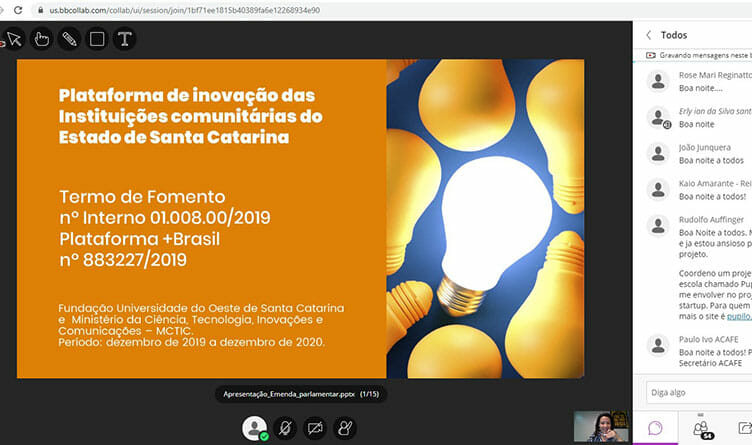This screenshot has width=752, height=445.
Task: Open the pupilo link in Rudolfo's message
Action: tap(738, 315)
